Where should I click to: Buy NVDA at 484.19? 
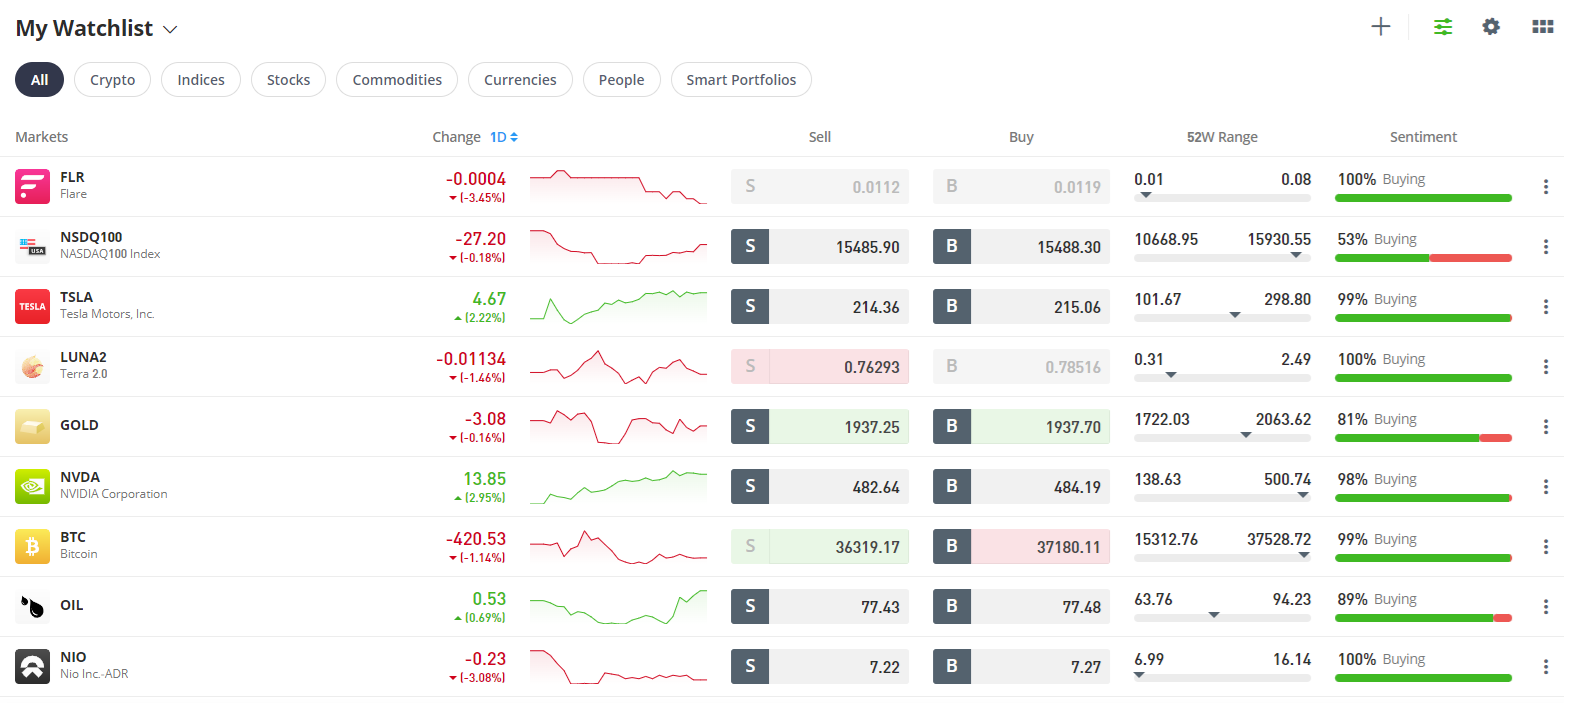point(1021,486)
